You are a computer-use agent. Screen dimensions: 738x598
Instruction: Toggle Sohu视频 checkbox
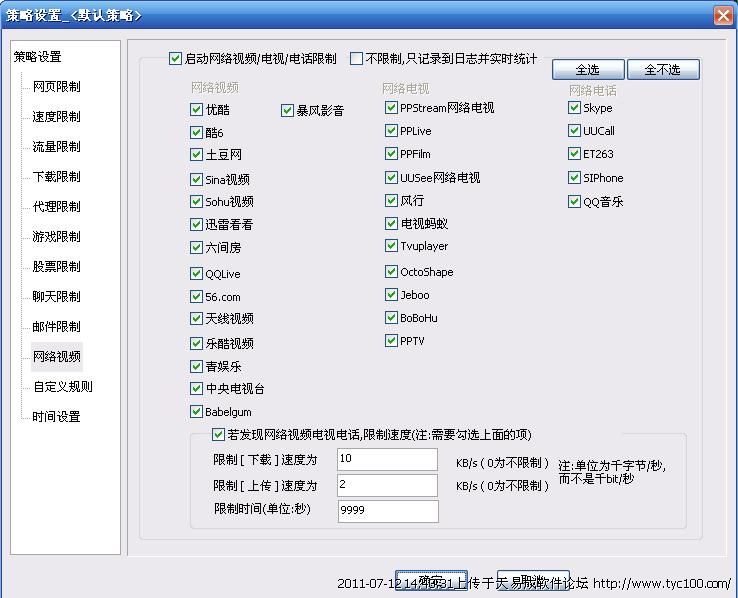[x=196, y=202]
